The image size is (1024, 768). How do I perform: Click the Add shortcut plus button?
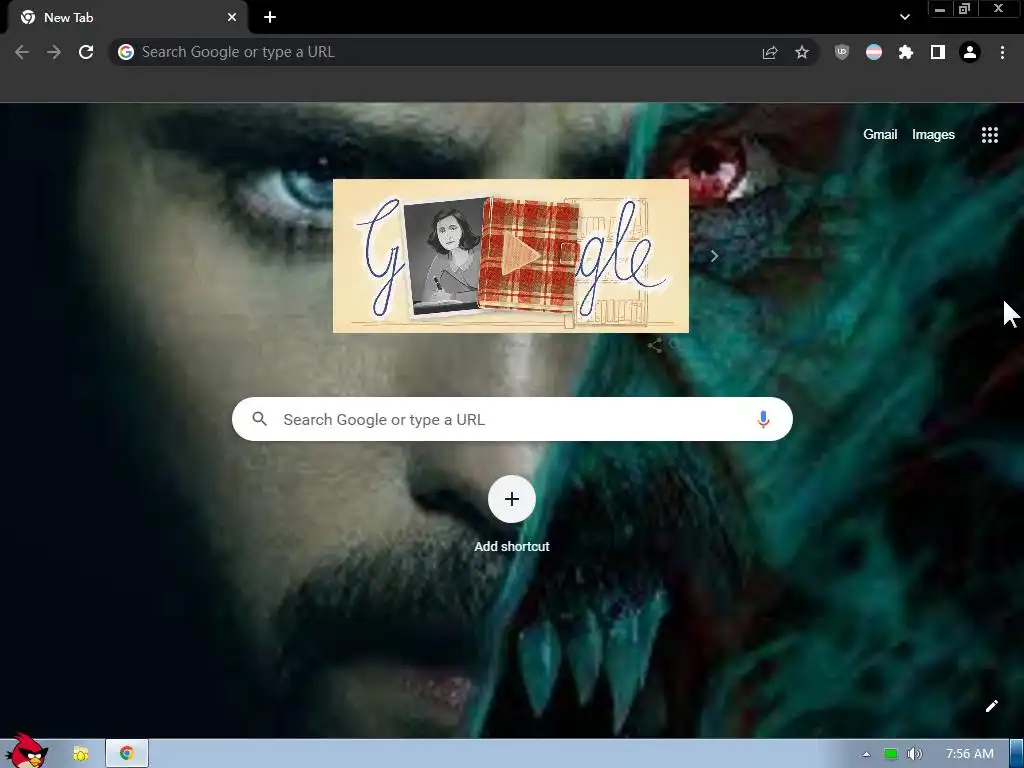pos(512,500)
